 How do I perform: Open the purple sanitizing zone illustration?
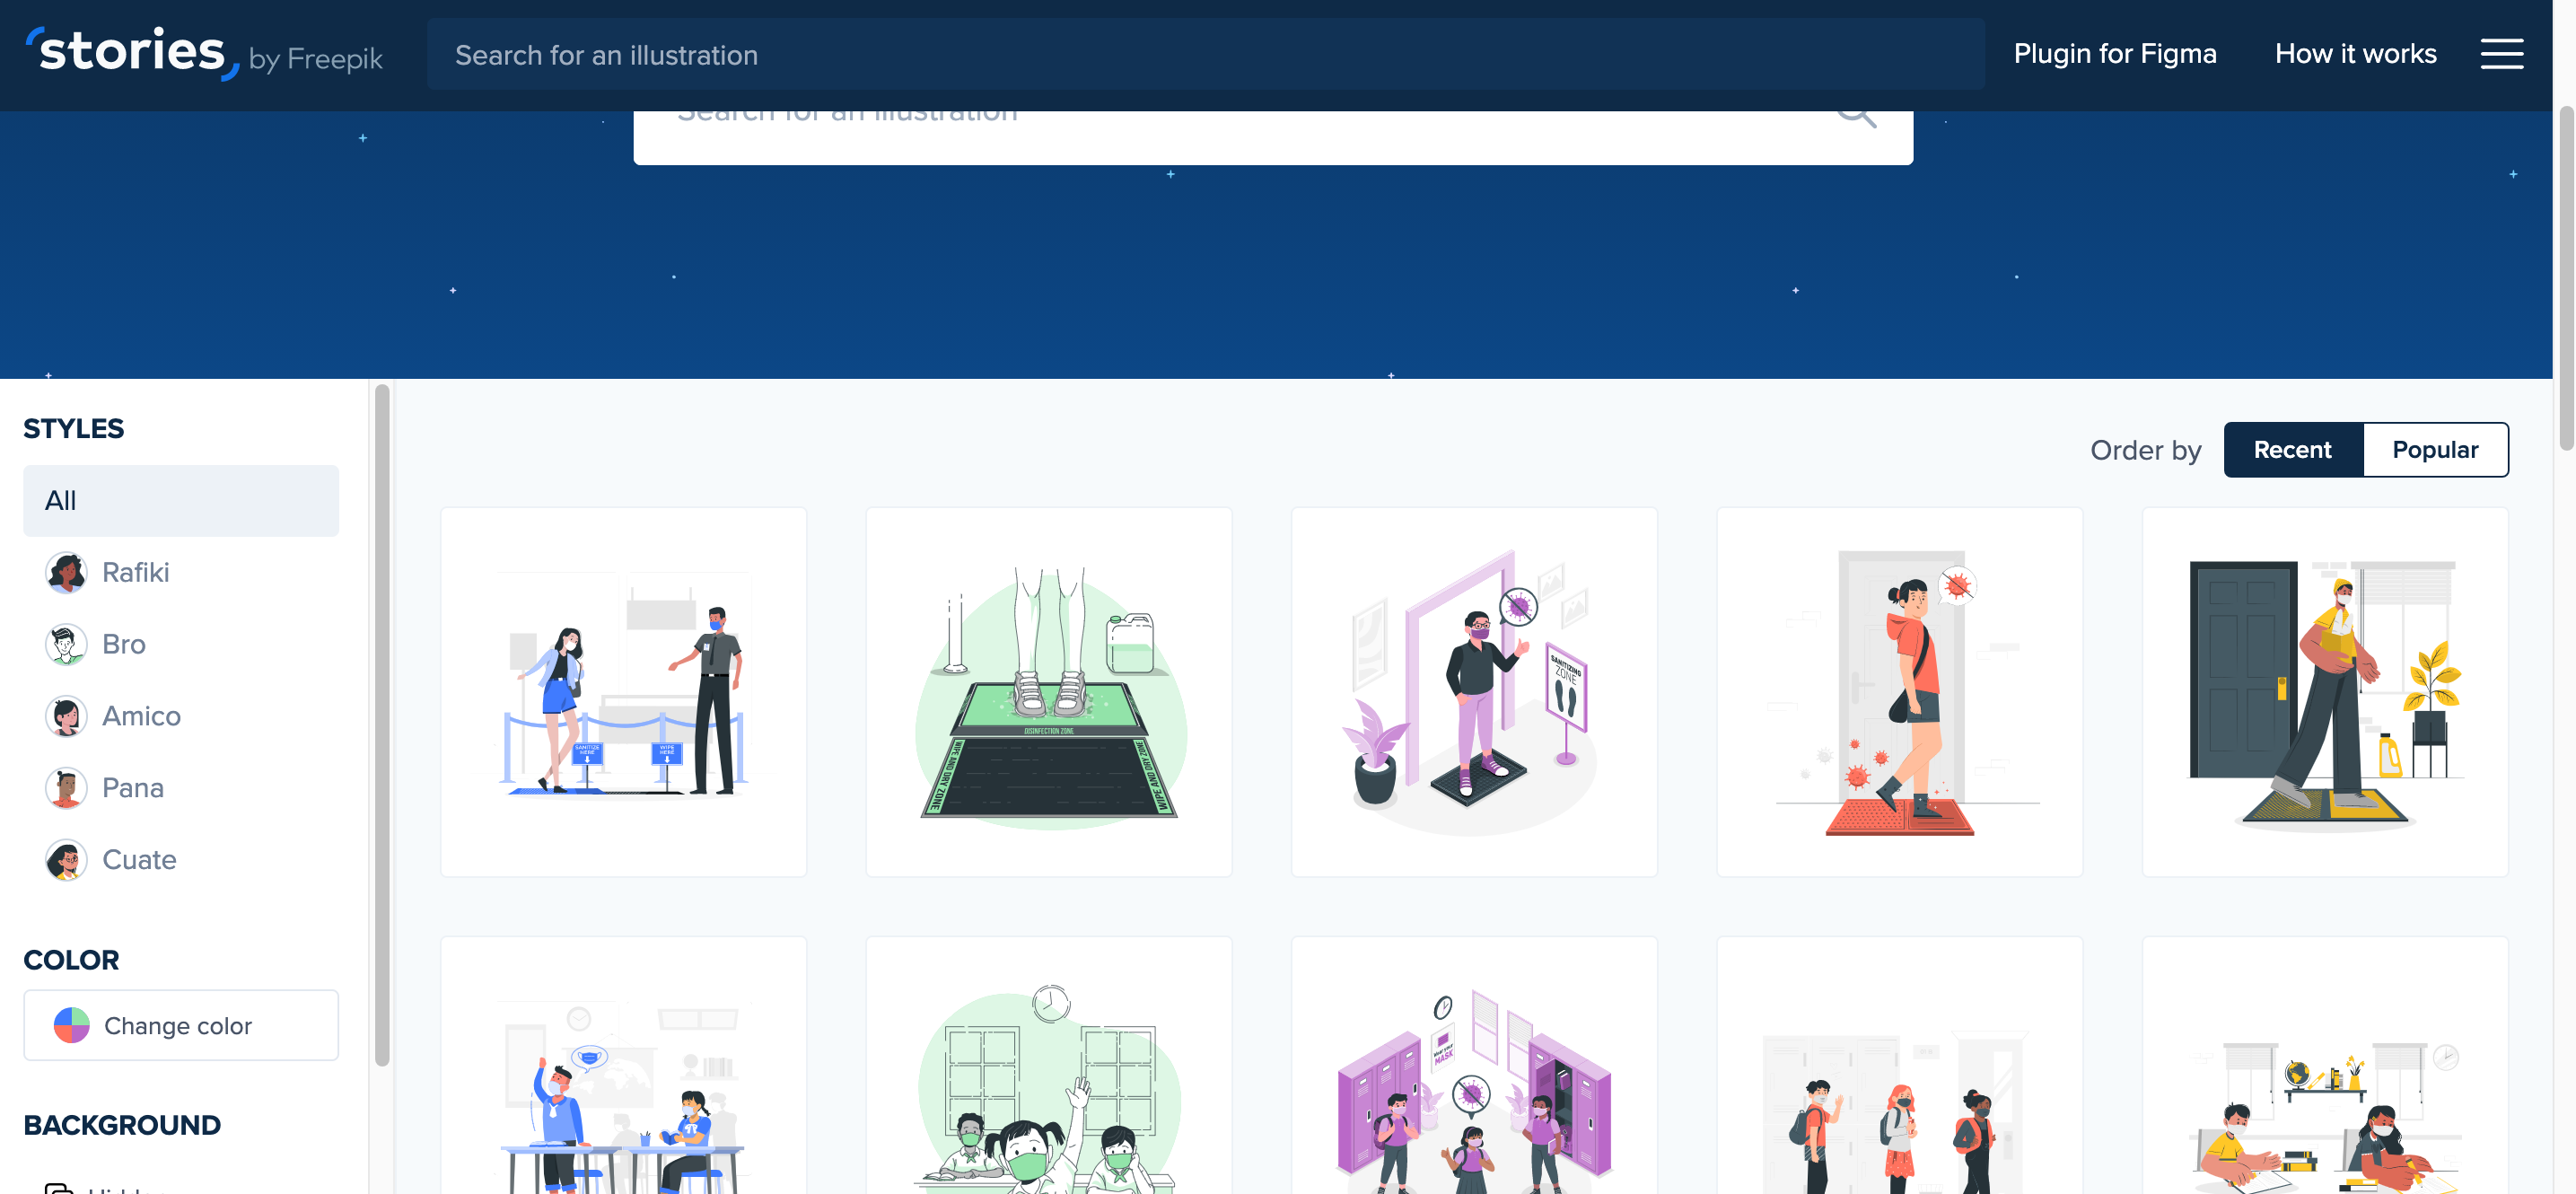(1473, 692)
